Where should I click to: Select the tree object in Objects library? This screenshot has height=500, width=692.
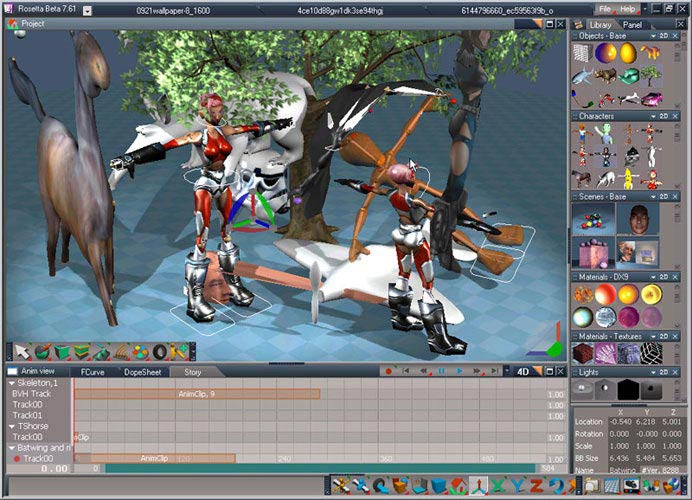(x=651, y=75)
